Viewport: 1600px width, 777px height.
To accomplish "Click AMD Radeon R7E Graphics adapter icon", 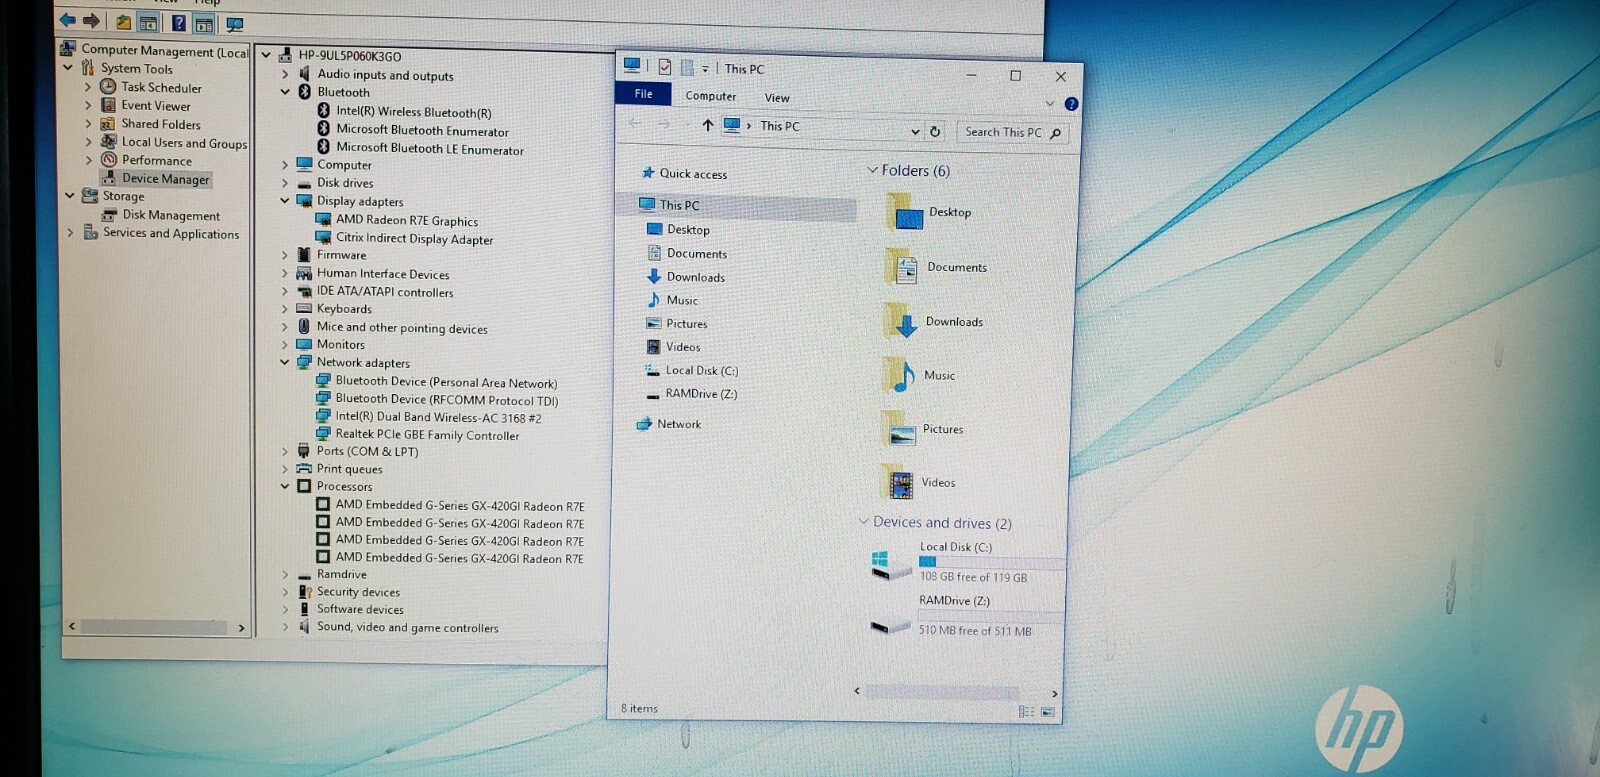I will tap(323, 219).
